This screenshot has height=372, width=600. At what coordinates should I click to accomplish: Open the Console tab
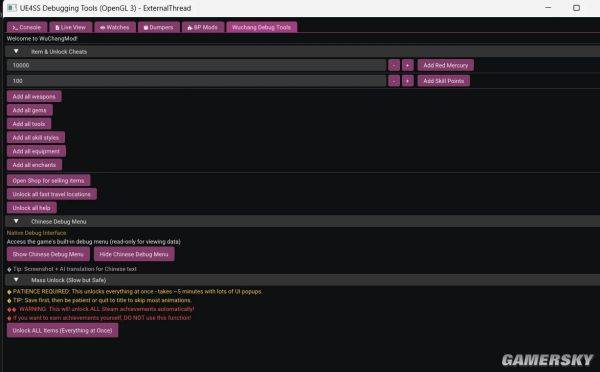tap(27, 28)
